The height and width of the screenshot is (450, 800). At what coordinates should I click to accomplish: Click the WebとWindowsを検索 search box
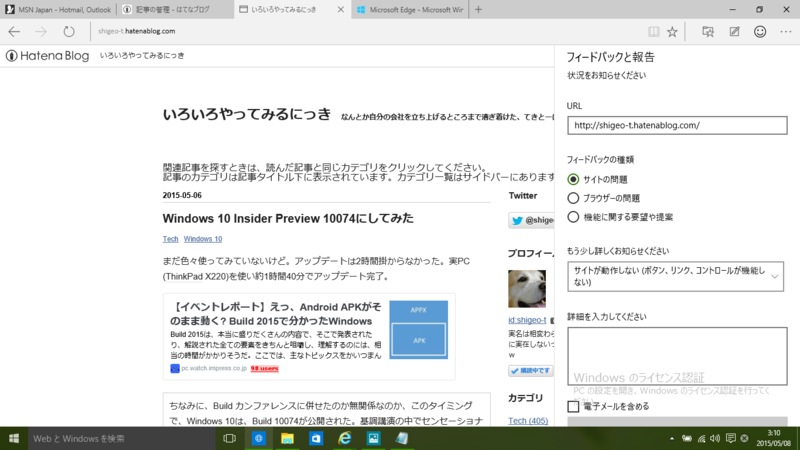click(x=121, y=438)
